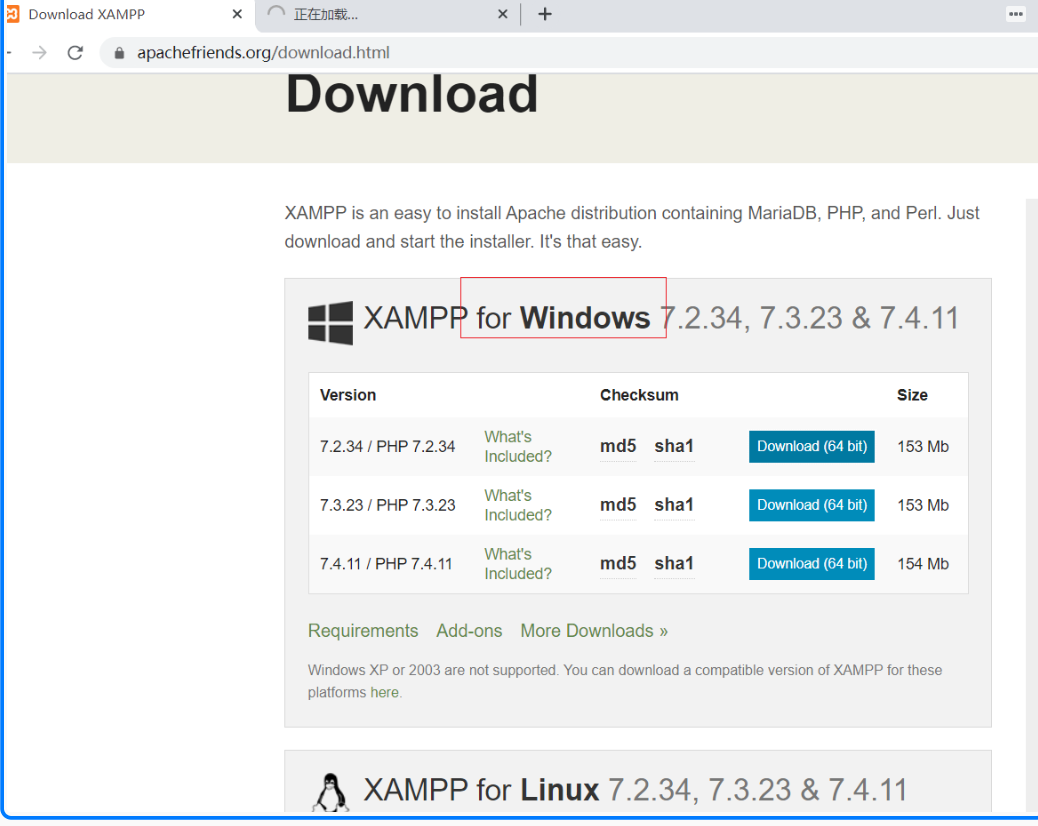Close the Download XAMPP tab
The image size is (1038, 826).
point(237,14)
